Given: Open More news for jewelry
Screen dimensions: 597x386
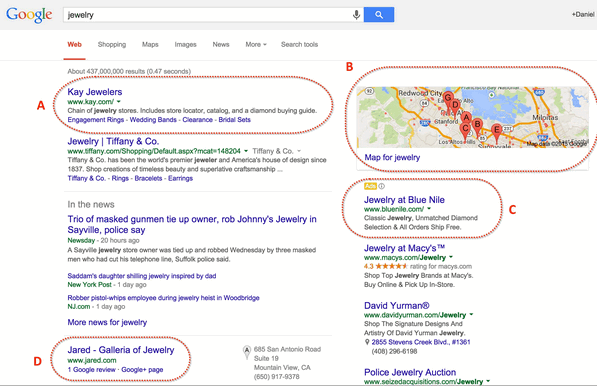Looking at the screenshot, I should 107,322.
